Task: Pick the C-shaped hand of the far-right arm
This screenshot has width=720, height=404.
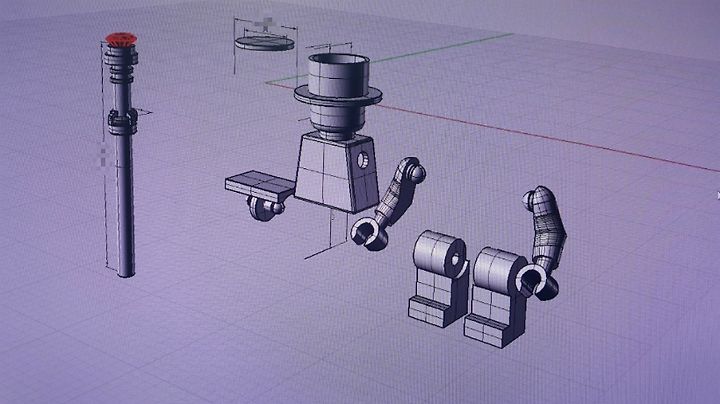Action: [x=535, y=282]
